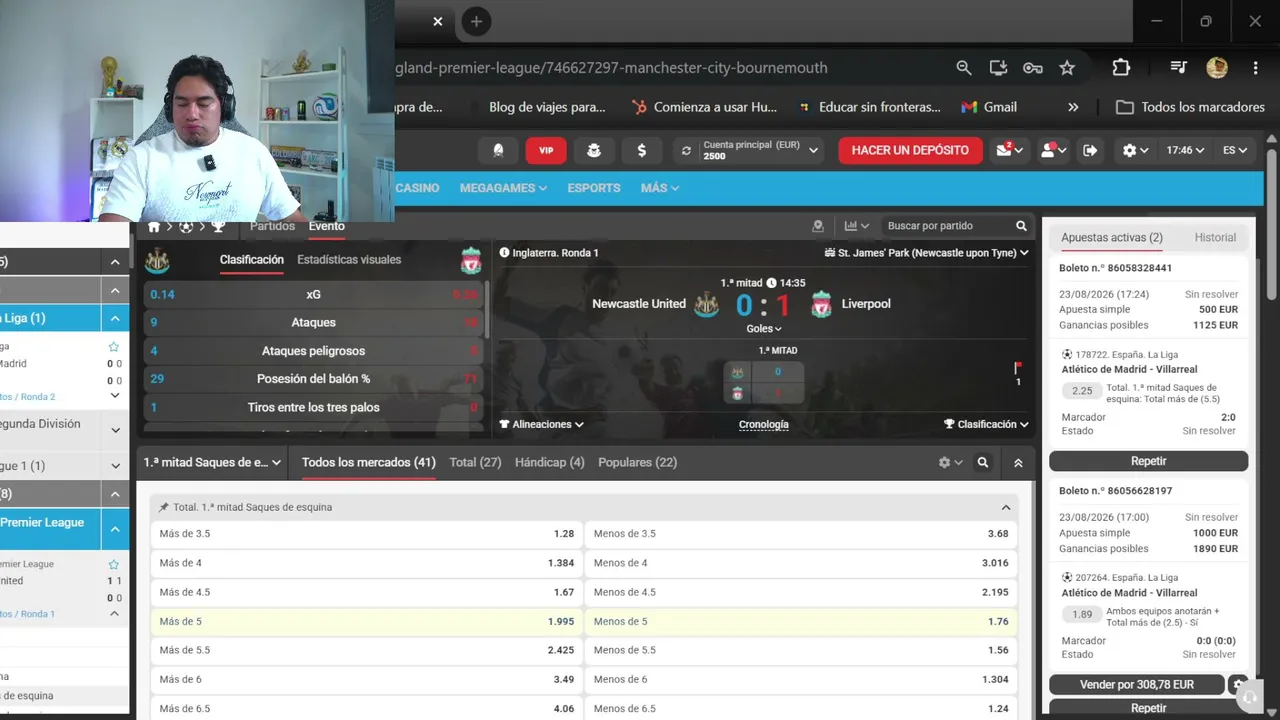Open a new browser tab
Screen dimensions: 1280x720
click(x=476, y=22)
